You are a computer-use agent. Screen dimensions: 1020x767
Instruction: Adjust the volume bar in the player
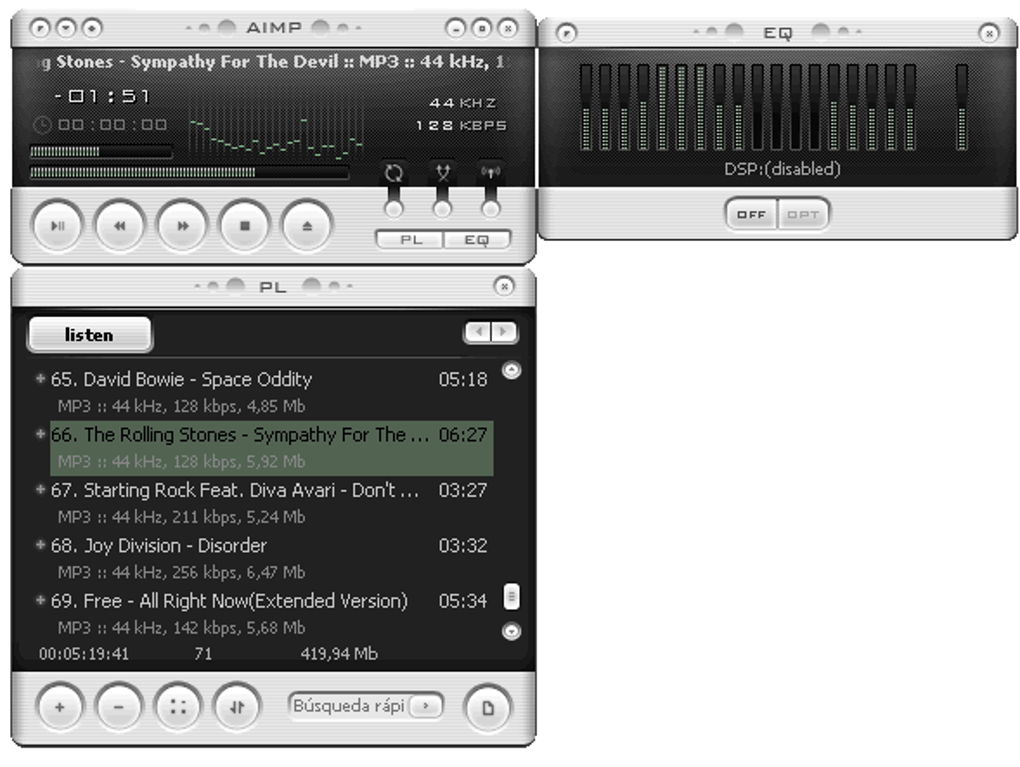click(x=101, y=152)
